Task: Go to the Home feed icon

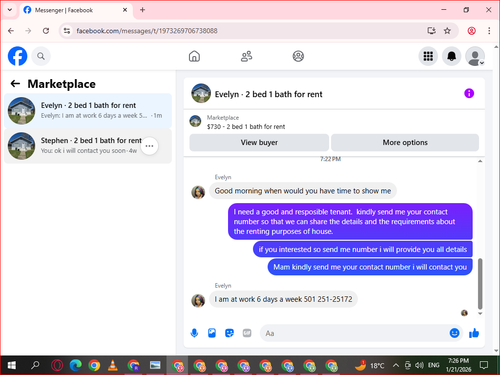Action: 194,56
